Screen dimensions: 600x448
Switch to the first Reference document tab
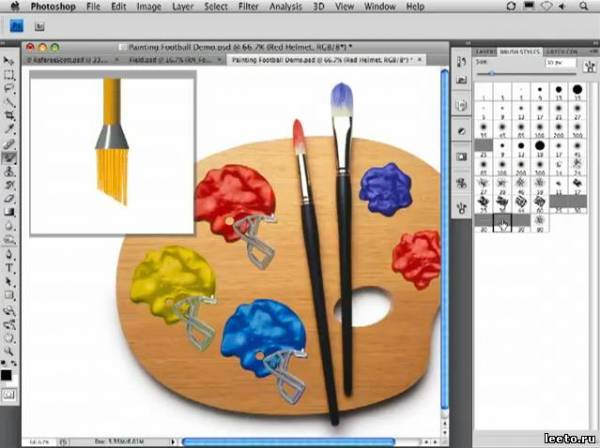pyautogui.click(x=70, y=60)
